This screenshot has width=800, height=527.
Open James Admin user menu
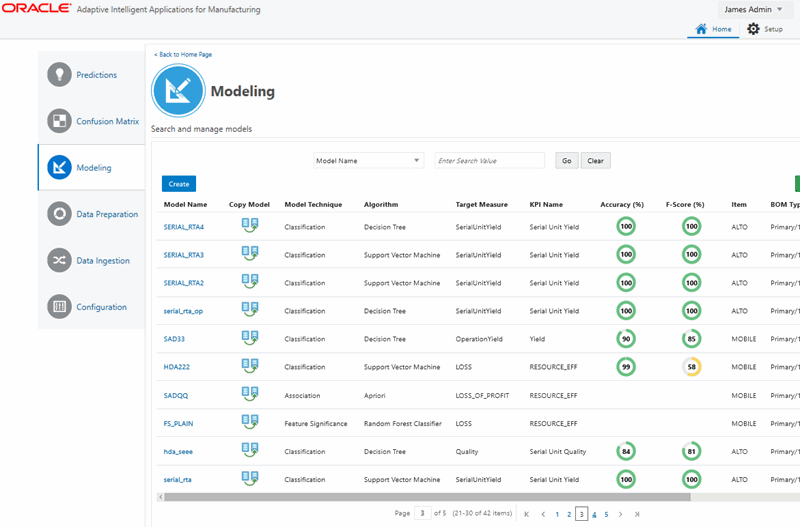point(753,9)
